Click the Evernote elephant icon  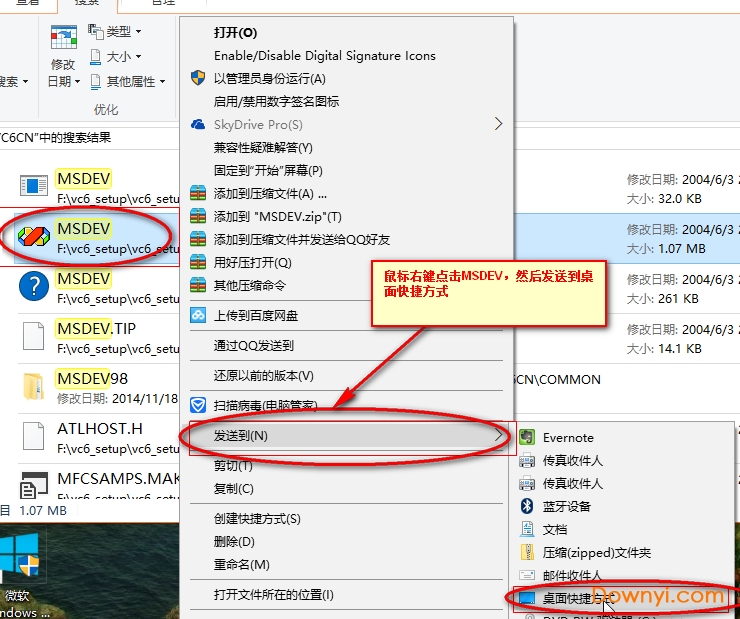(x=527, y=437)
